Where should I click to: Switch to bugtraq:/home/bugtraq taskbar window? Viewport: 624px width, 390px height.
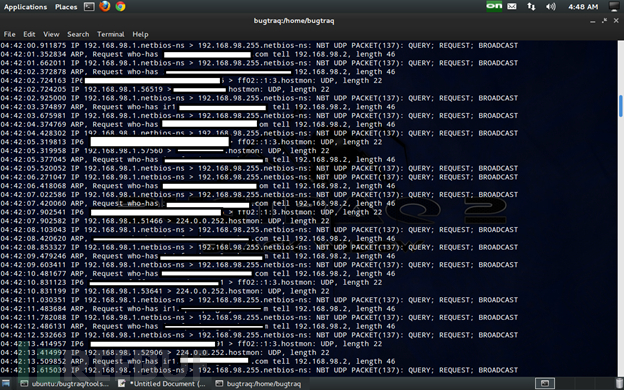point(259,384)
